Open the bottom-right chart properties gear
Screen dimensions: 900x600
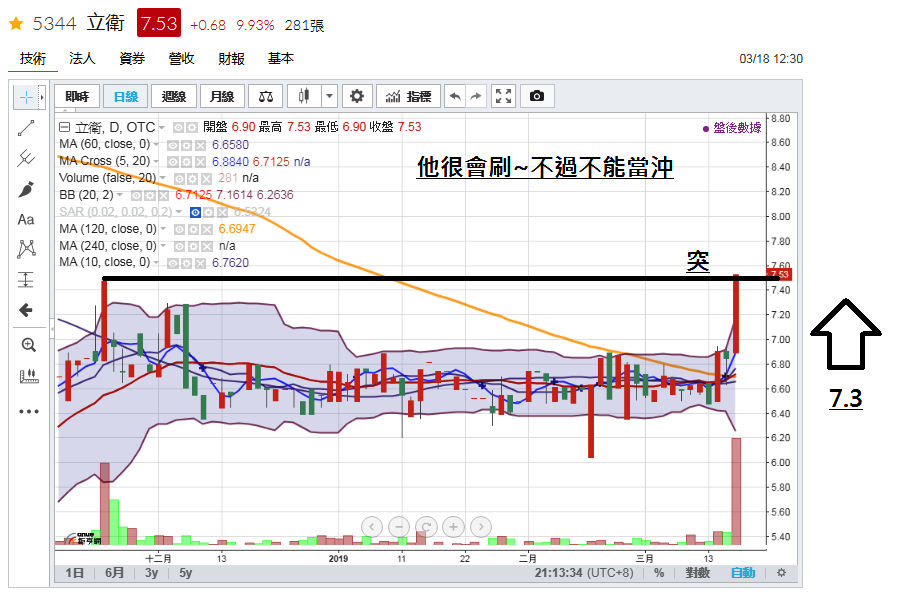[781, 572]
